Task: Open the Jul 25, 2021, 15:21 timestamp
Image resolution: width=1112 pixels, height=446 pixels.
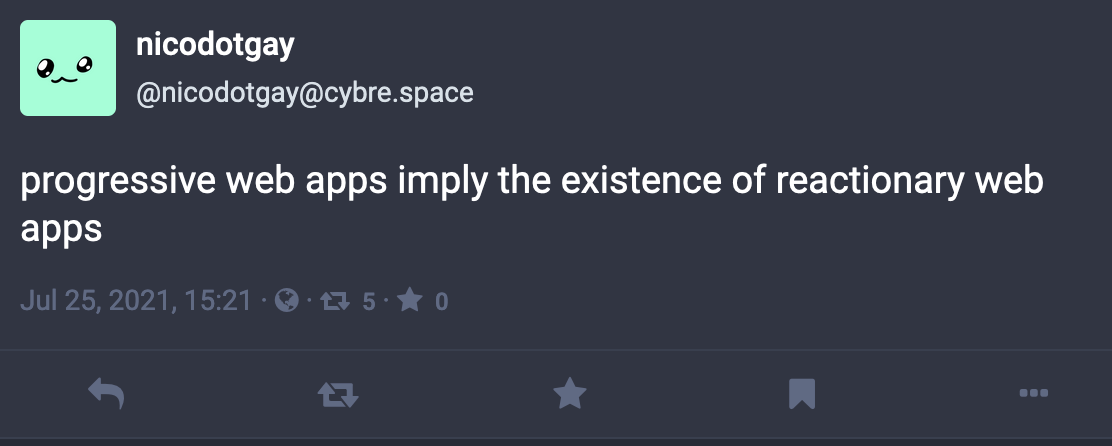Action: click(136, 301)
